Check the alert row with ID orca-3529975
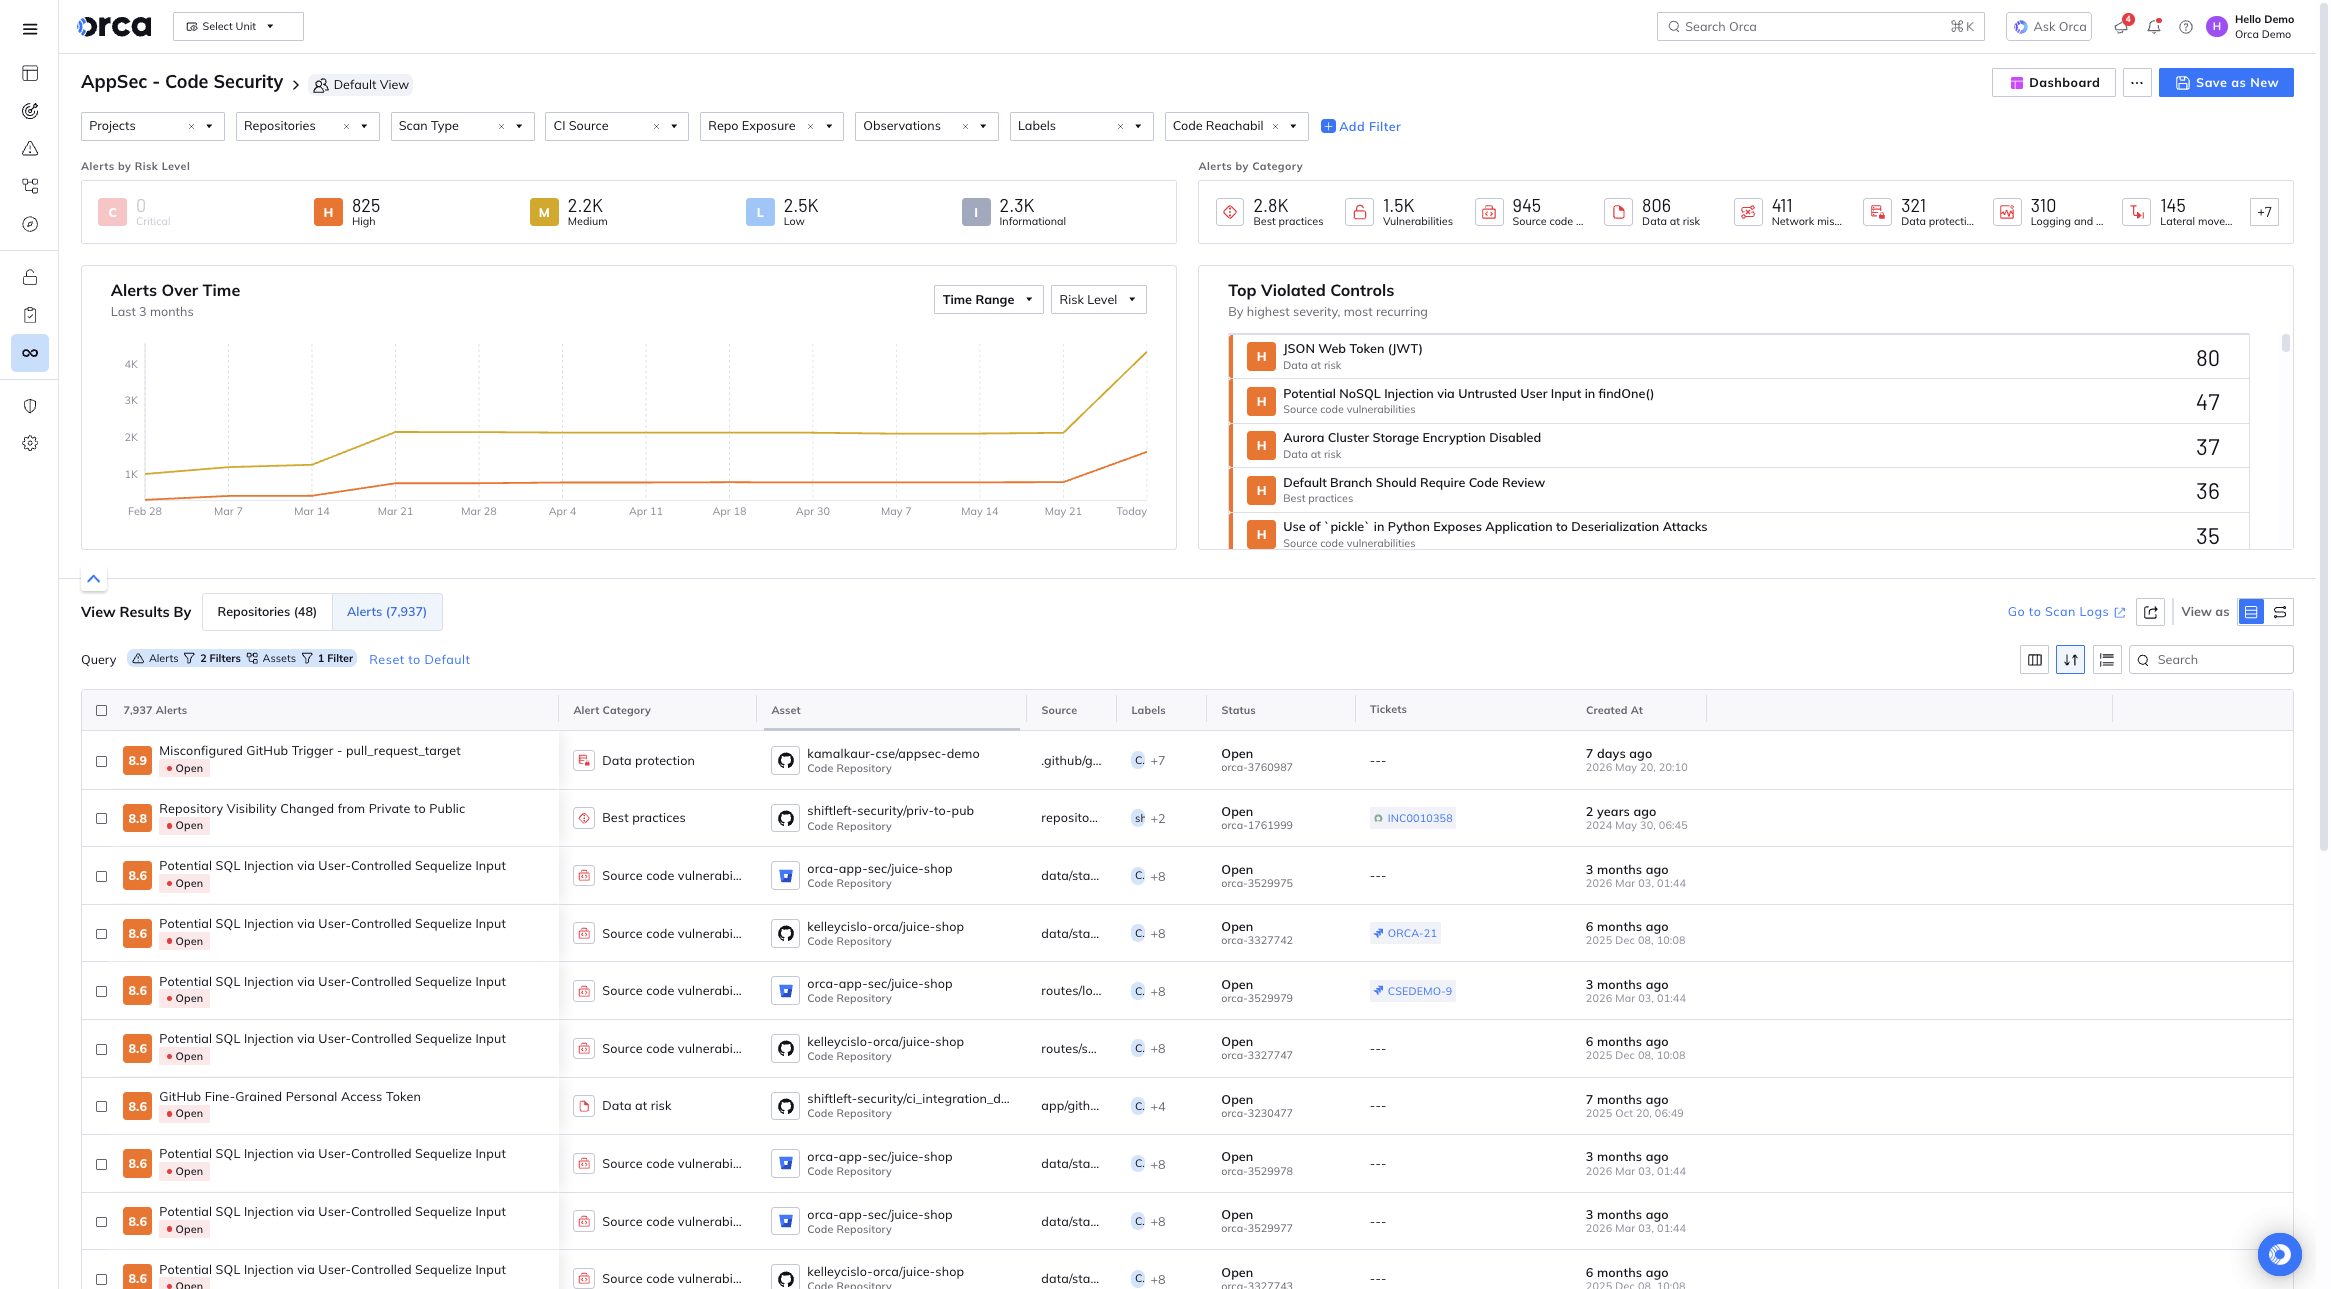 (101, 876)
